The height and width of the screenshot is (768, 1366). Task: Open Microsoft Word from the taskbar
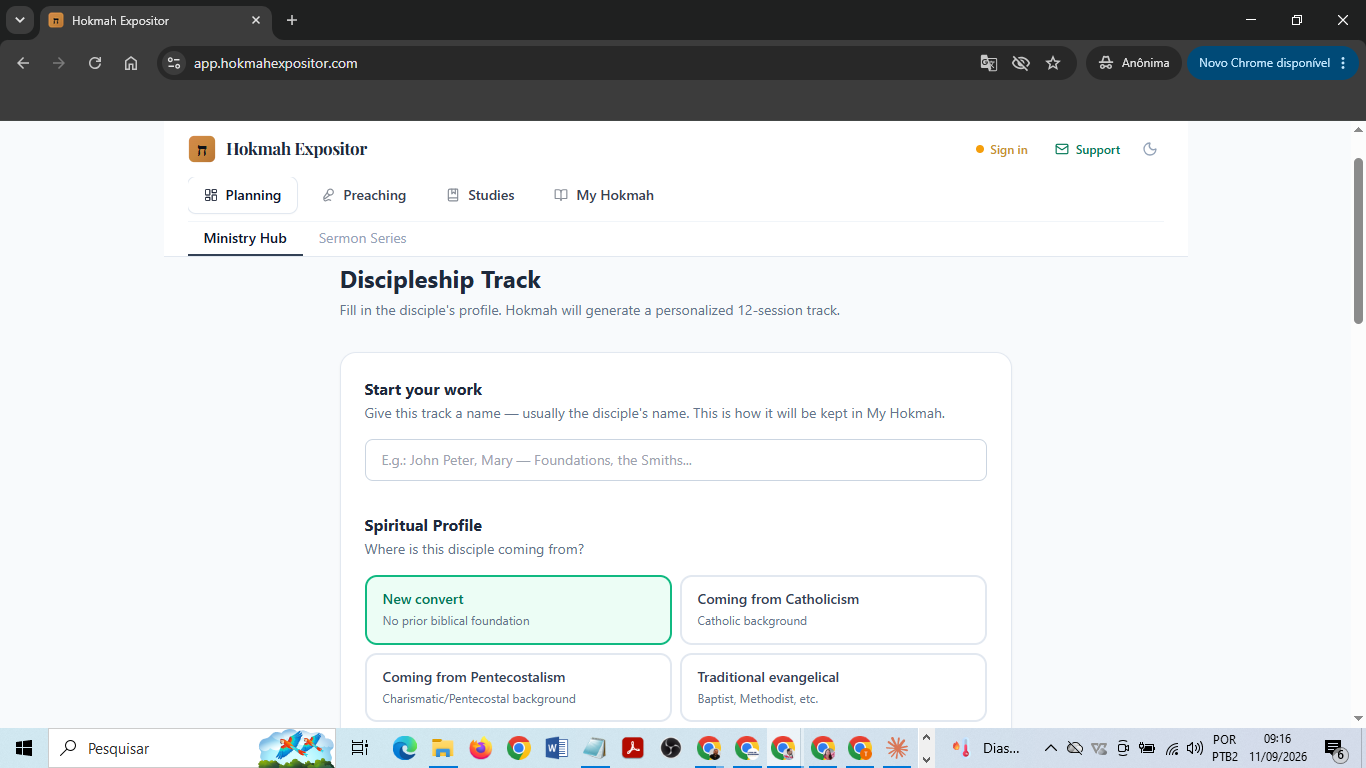(556, 748)
